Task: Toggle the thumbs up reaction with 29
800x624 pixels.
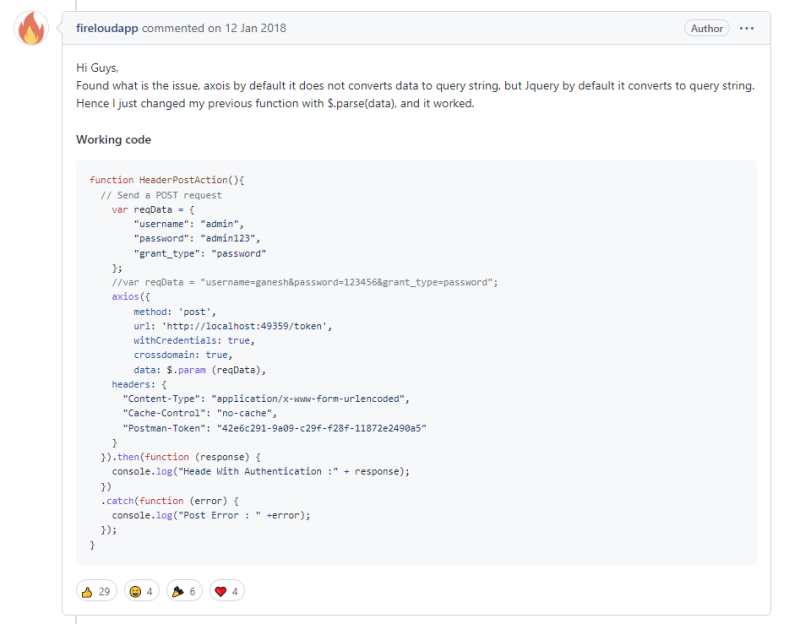Action: [96, 591]
